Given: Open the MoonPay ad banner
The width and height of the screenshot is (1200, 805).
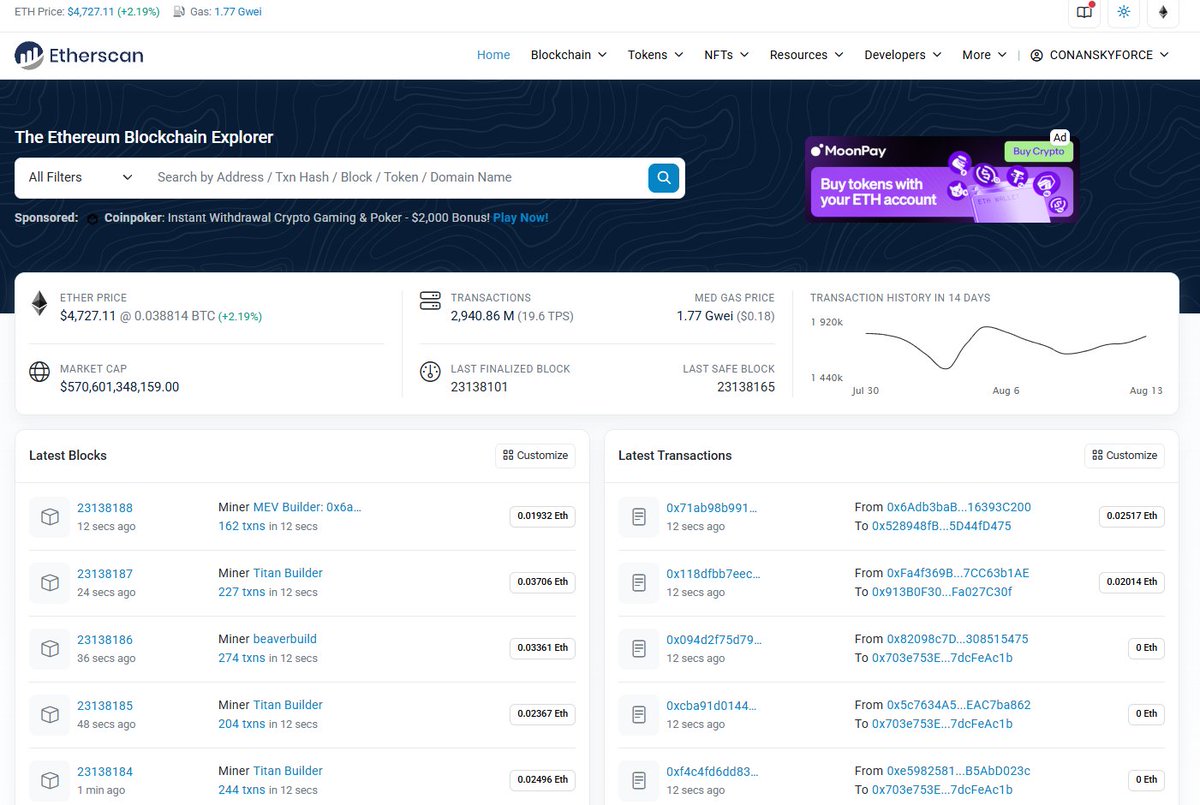Looking at the screenshot, I should (x=941, y=179).
